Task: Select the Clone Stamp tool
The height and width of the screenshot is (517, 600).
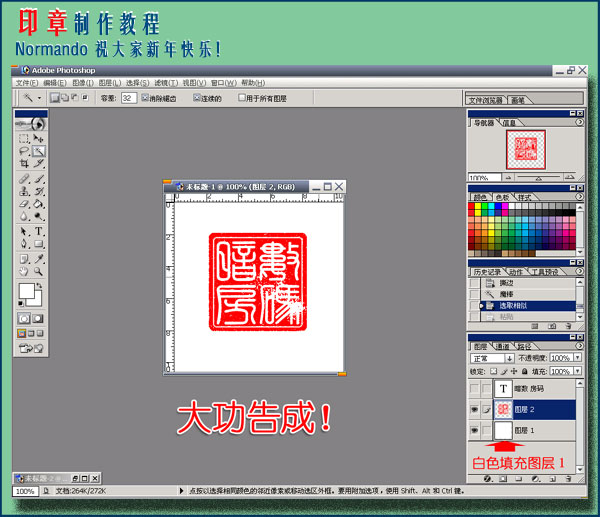Action: [24, 191]
